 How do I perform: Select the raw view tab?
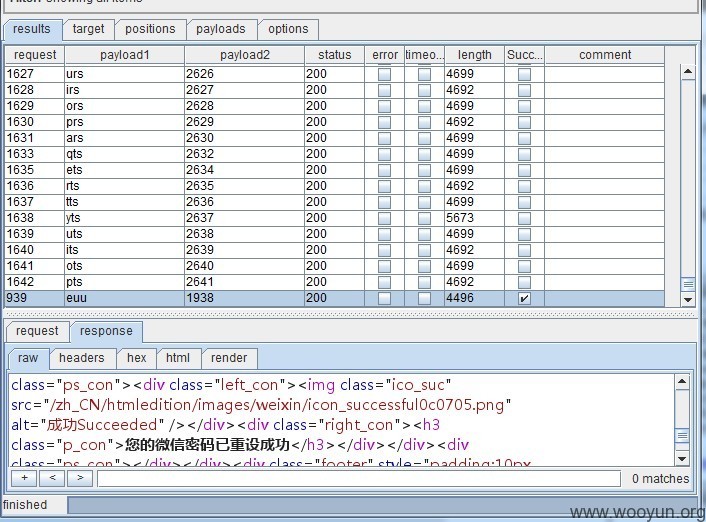pyautogui.click(x=28, y=359)
